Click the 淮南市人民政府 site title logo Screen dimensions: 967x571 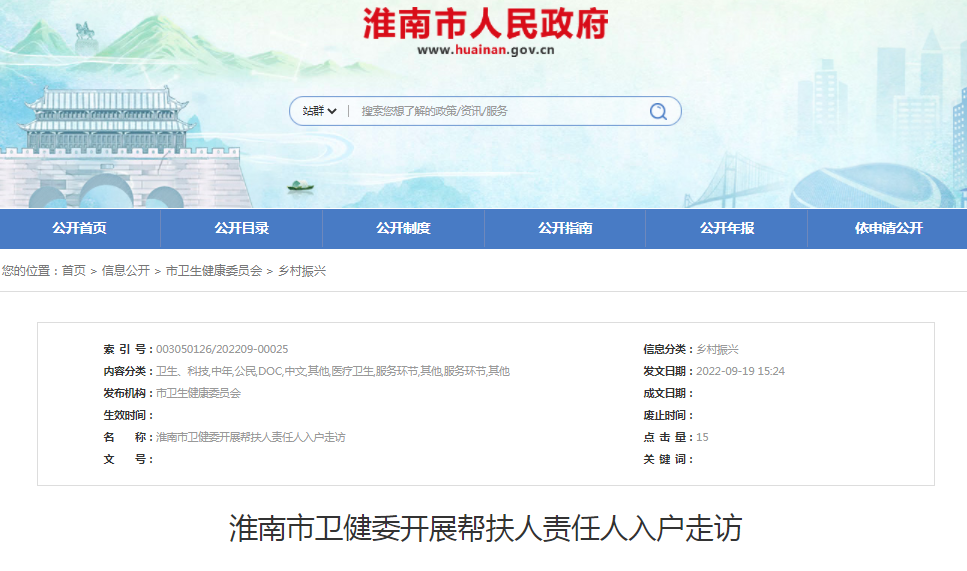[x=485, y=24]
